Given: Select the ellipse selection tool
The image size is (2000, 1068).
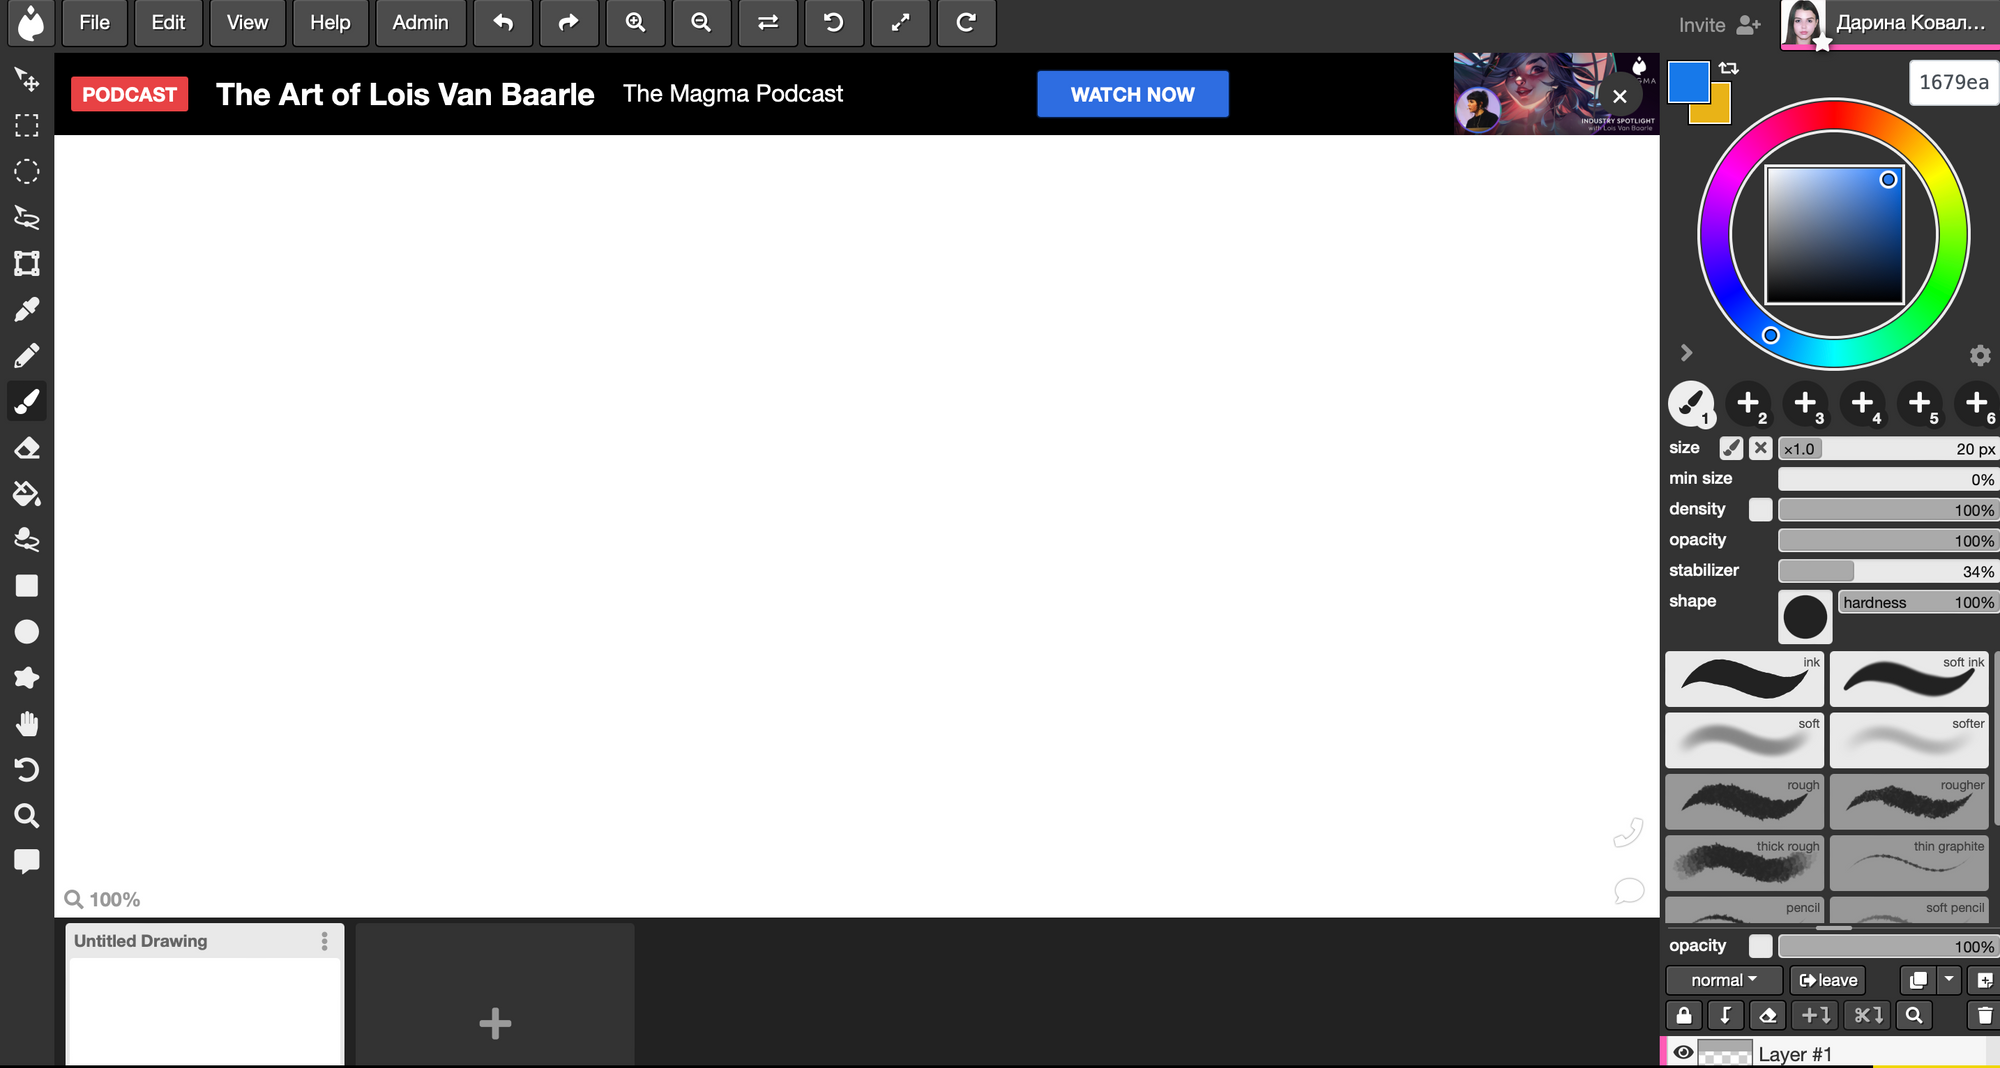Looking at the screenshot, I should click(27, 171).
